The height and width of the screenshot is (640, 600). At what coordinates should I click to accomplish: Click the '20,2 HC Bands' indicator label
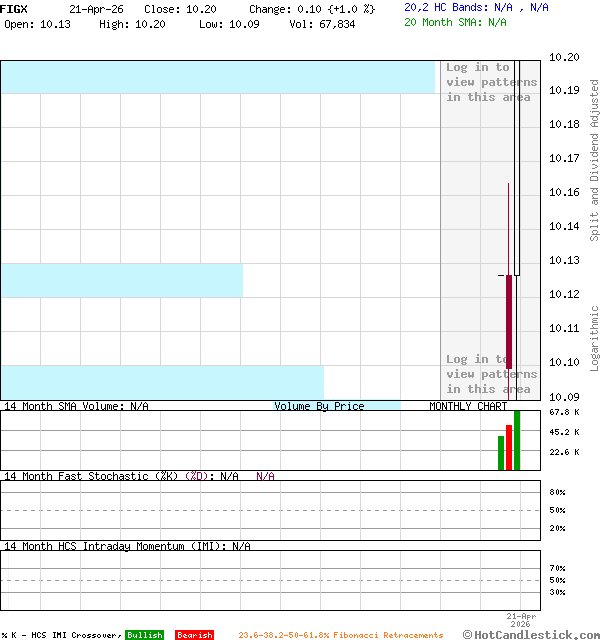coord(444,7)
